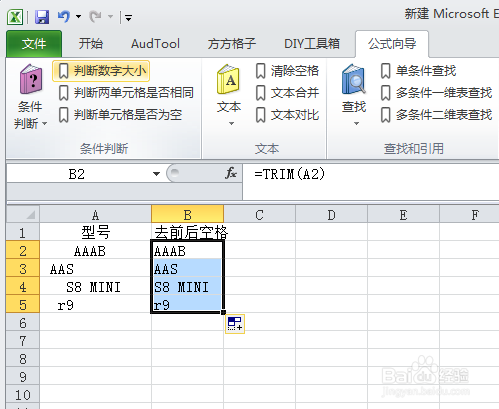Select column B header
Screen dimensions: 499x409
tap(187, 214)
